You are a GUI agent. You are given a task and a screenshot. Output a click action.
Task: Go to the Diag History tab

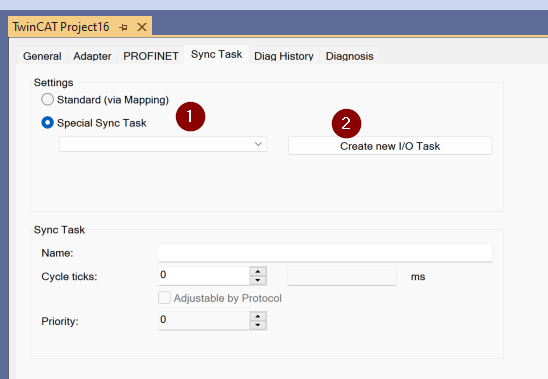(284, 56)
